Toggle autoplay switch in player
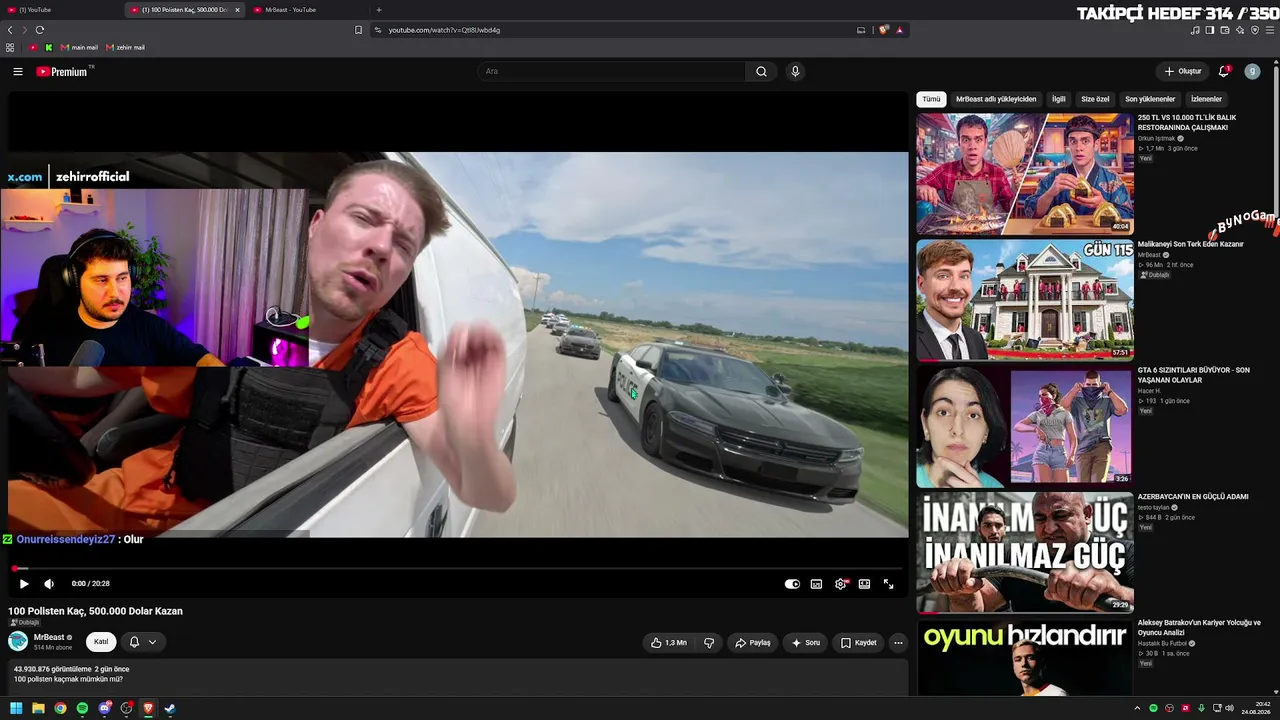The width and height of the screenshot is (1280, 720). [x=792, y=584]
